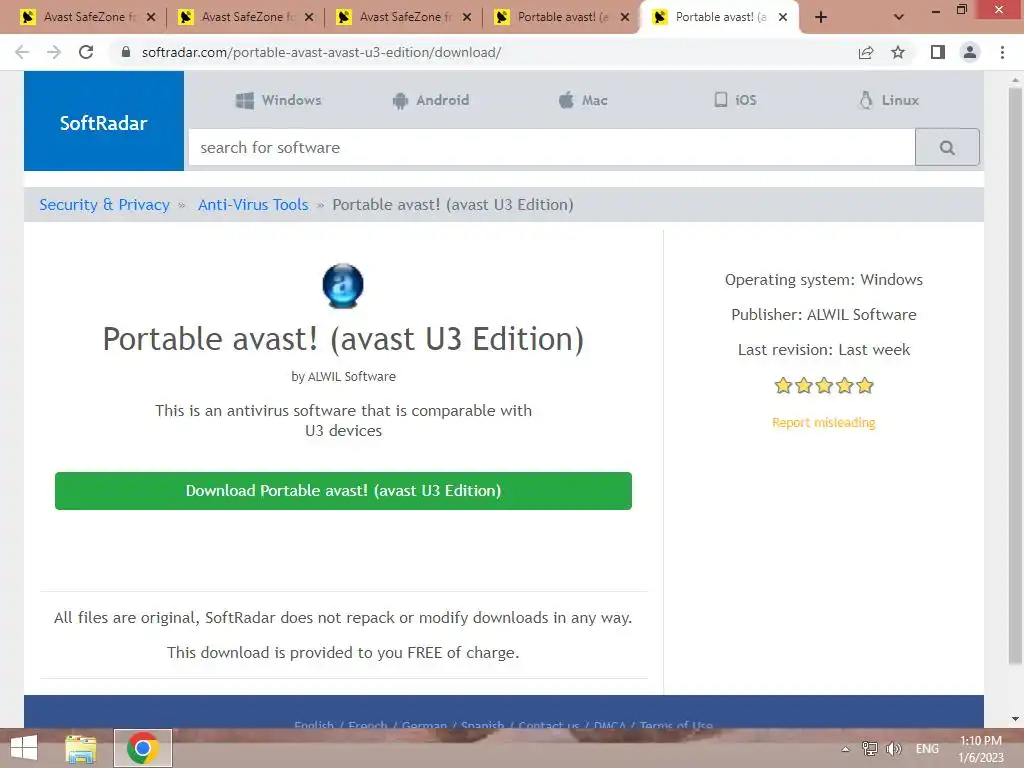
Task: Close the fourth Portable avast! tab
Action: [625, 17]
